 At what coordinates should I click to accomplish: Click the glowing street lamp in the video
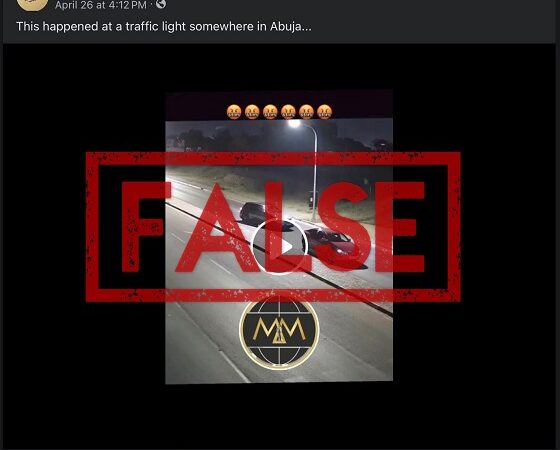(x=294, y=124)
